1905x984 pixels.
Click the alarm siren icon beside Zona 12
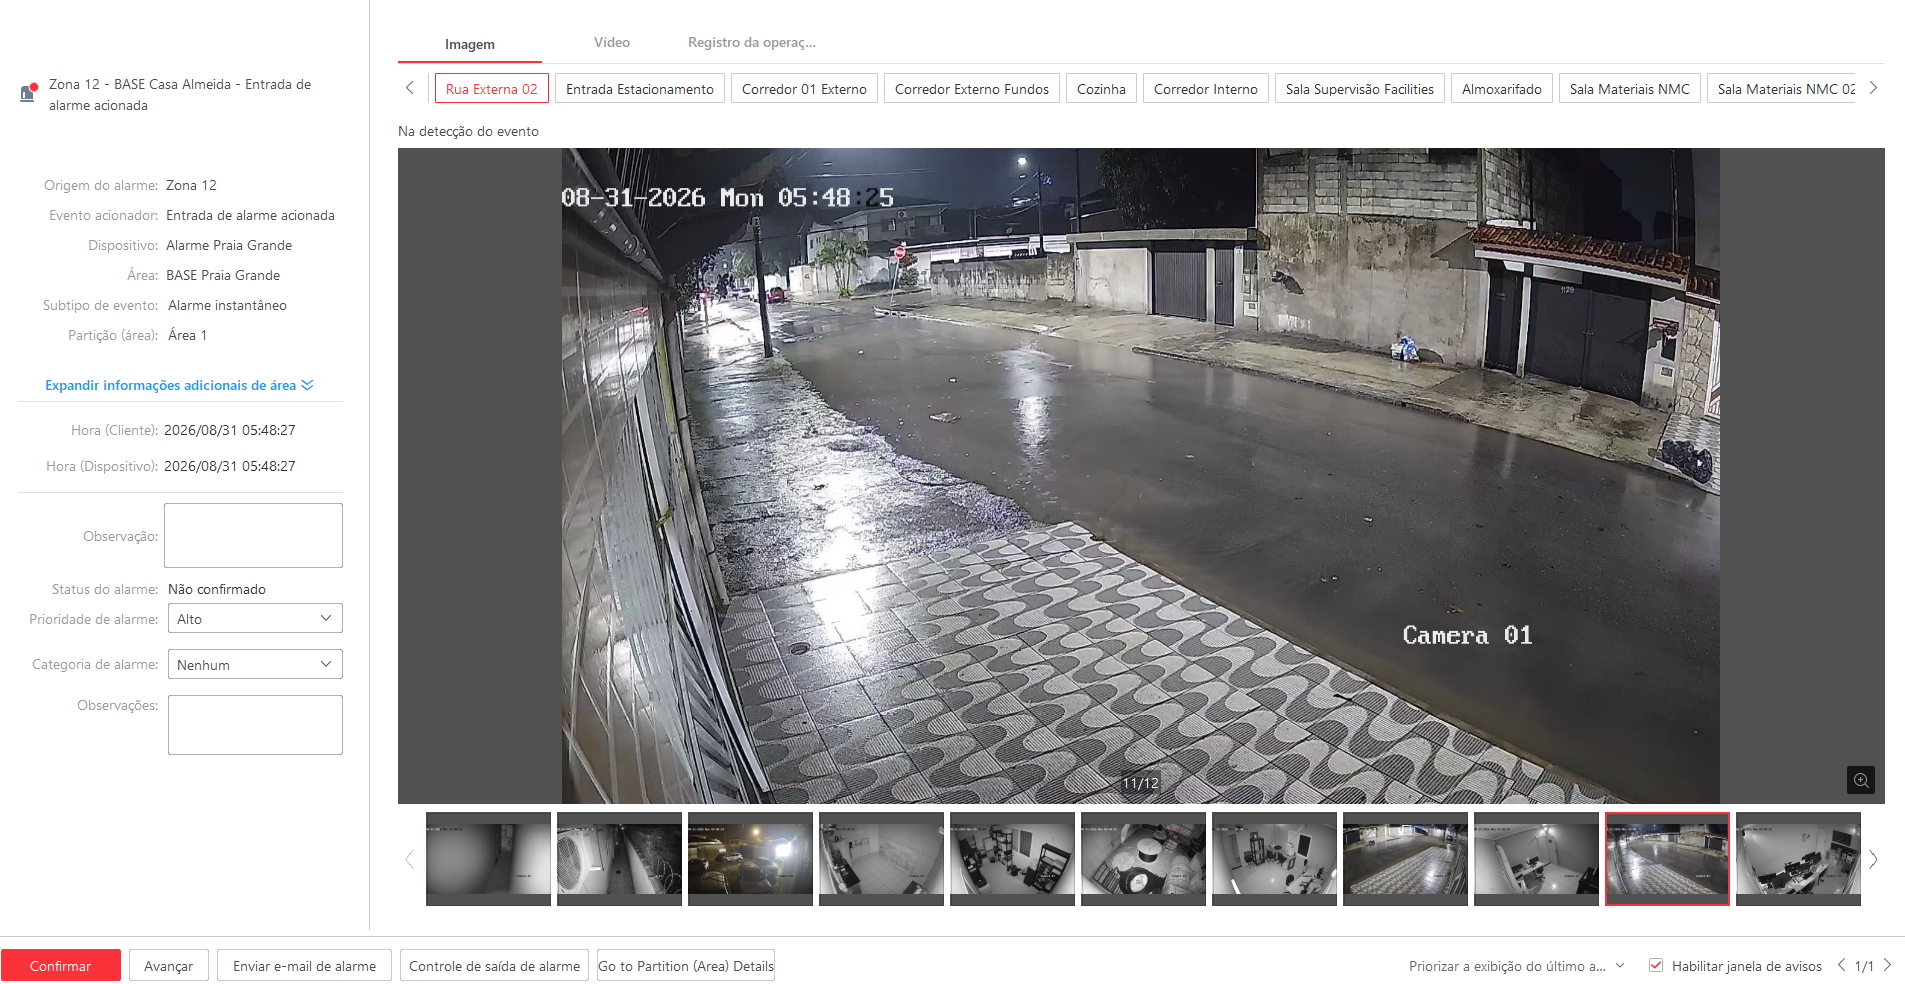pos(29,93)
